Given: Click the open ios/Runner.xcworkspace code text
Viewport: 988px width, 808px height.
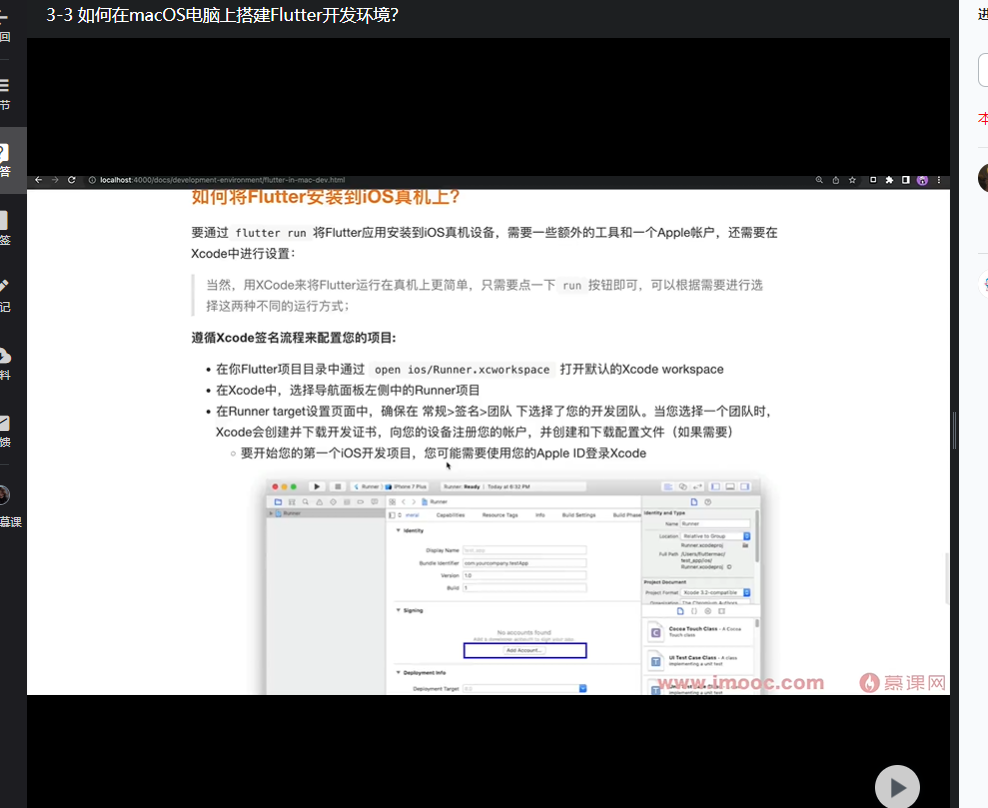Looking at the screenshot, I should (462, 370).
